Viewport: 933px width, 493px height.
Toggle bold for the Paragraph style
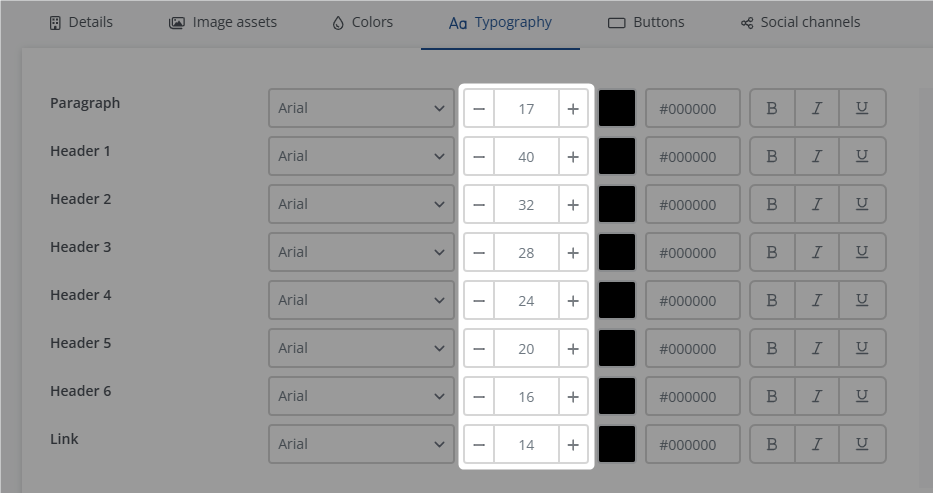pyautogui.click(x=772, y=108)
